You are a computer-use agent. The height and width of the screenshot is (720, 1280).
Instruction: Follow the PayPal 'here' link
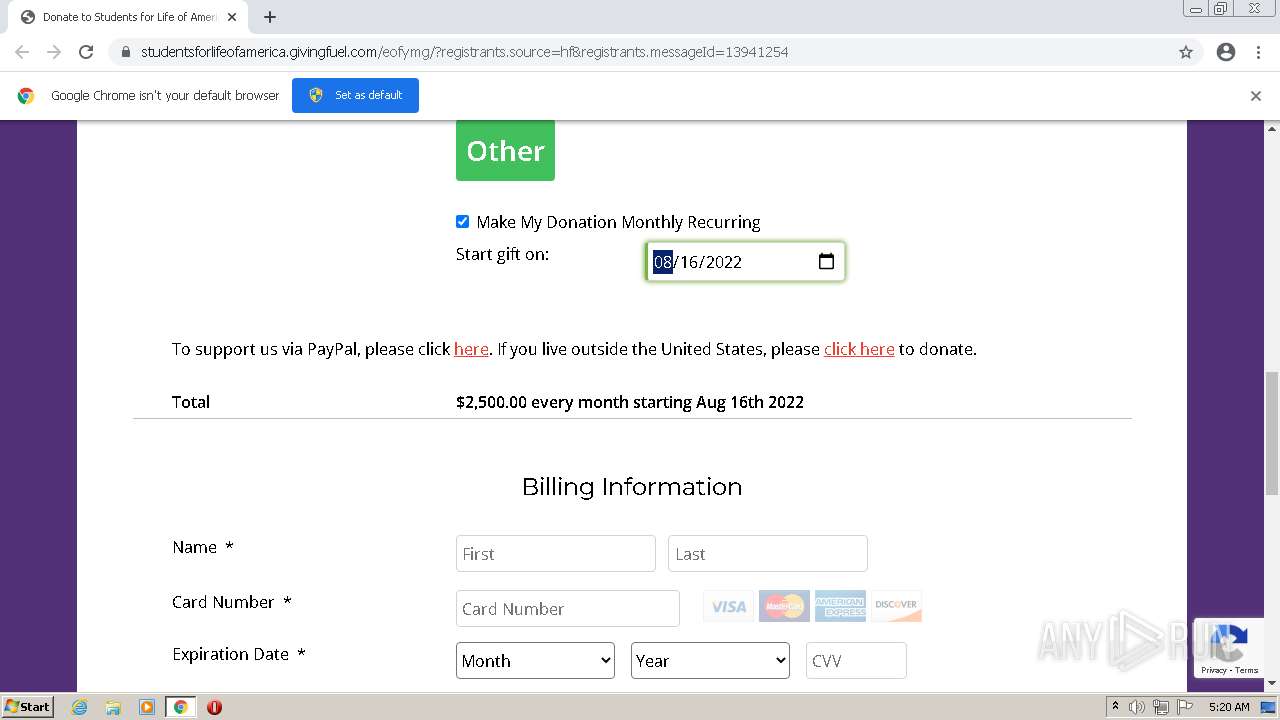pos(471,349)
